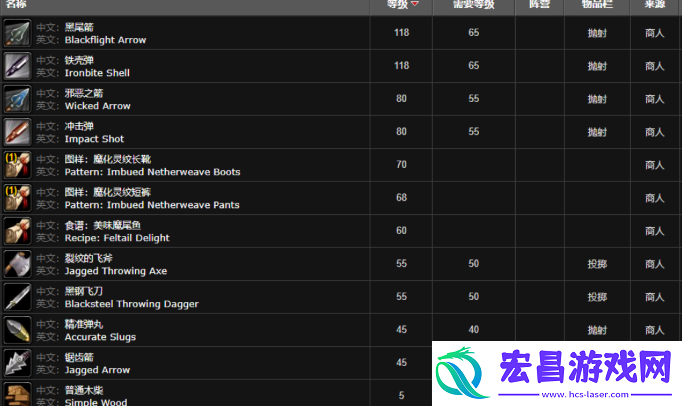The image size is (682, 406).
Task: Click level 60 in Feltail Delight row
Action: point(401,231)
